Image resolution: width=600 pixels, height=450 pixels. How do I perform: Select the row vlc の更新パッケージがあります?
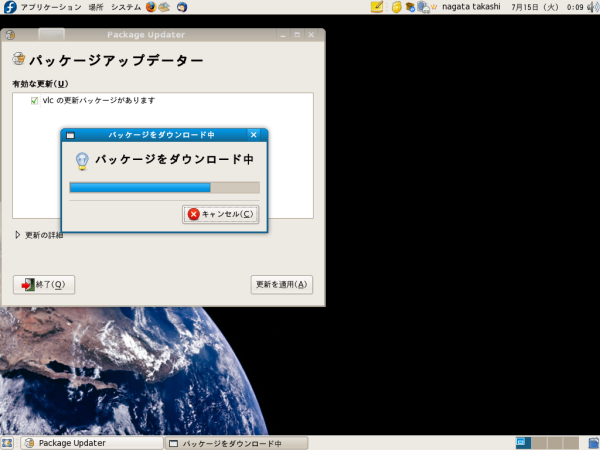tap(163, 101)
